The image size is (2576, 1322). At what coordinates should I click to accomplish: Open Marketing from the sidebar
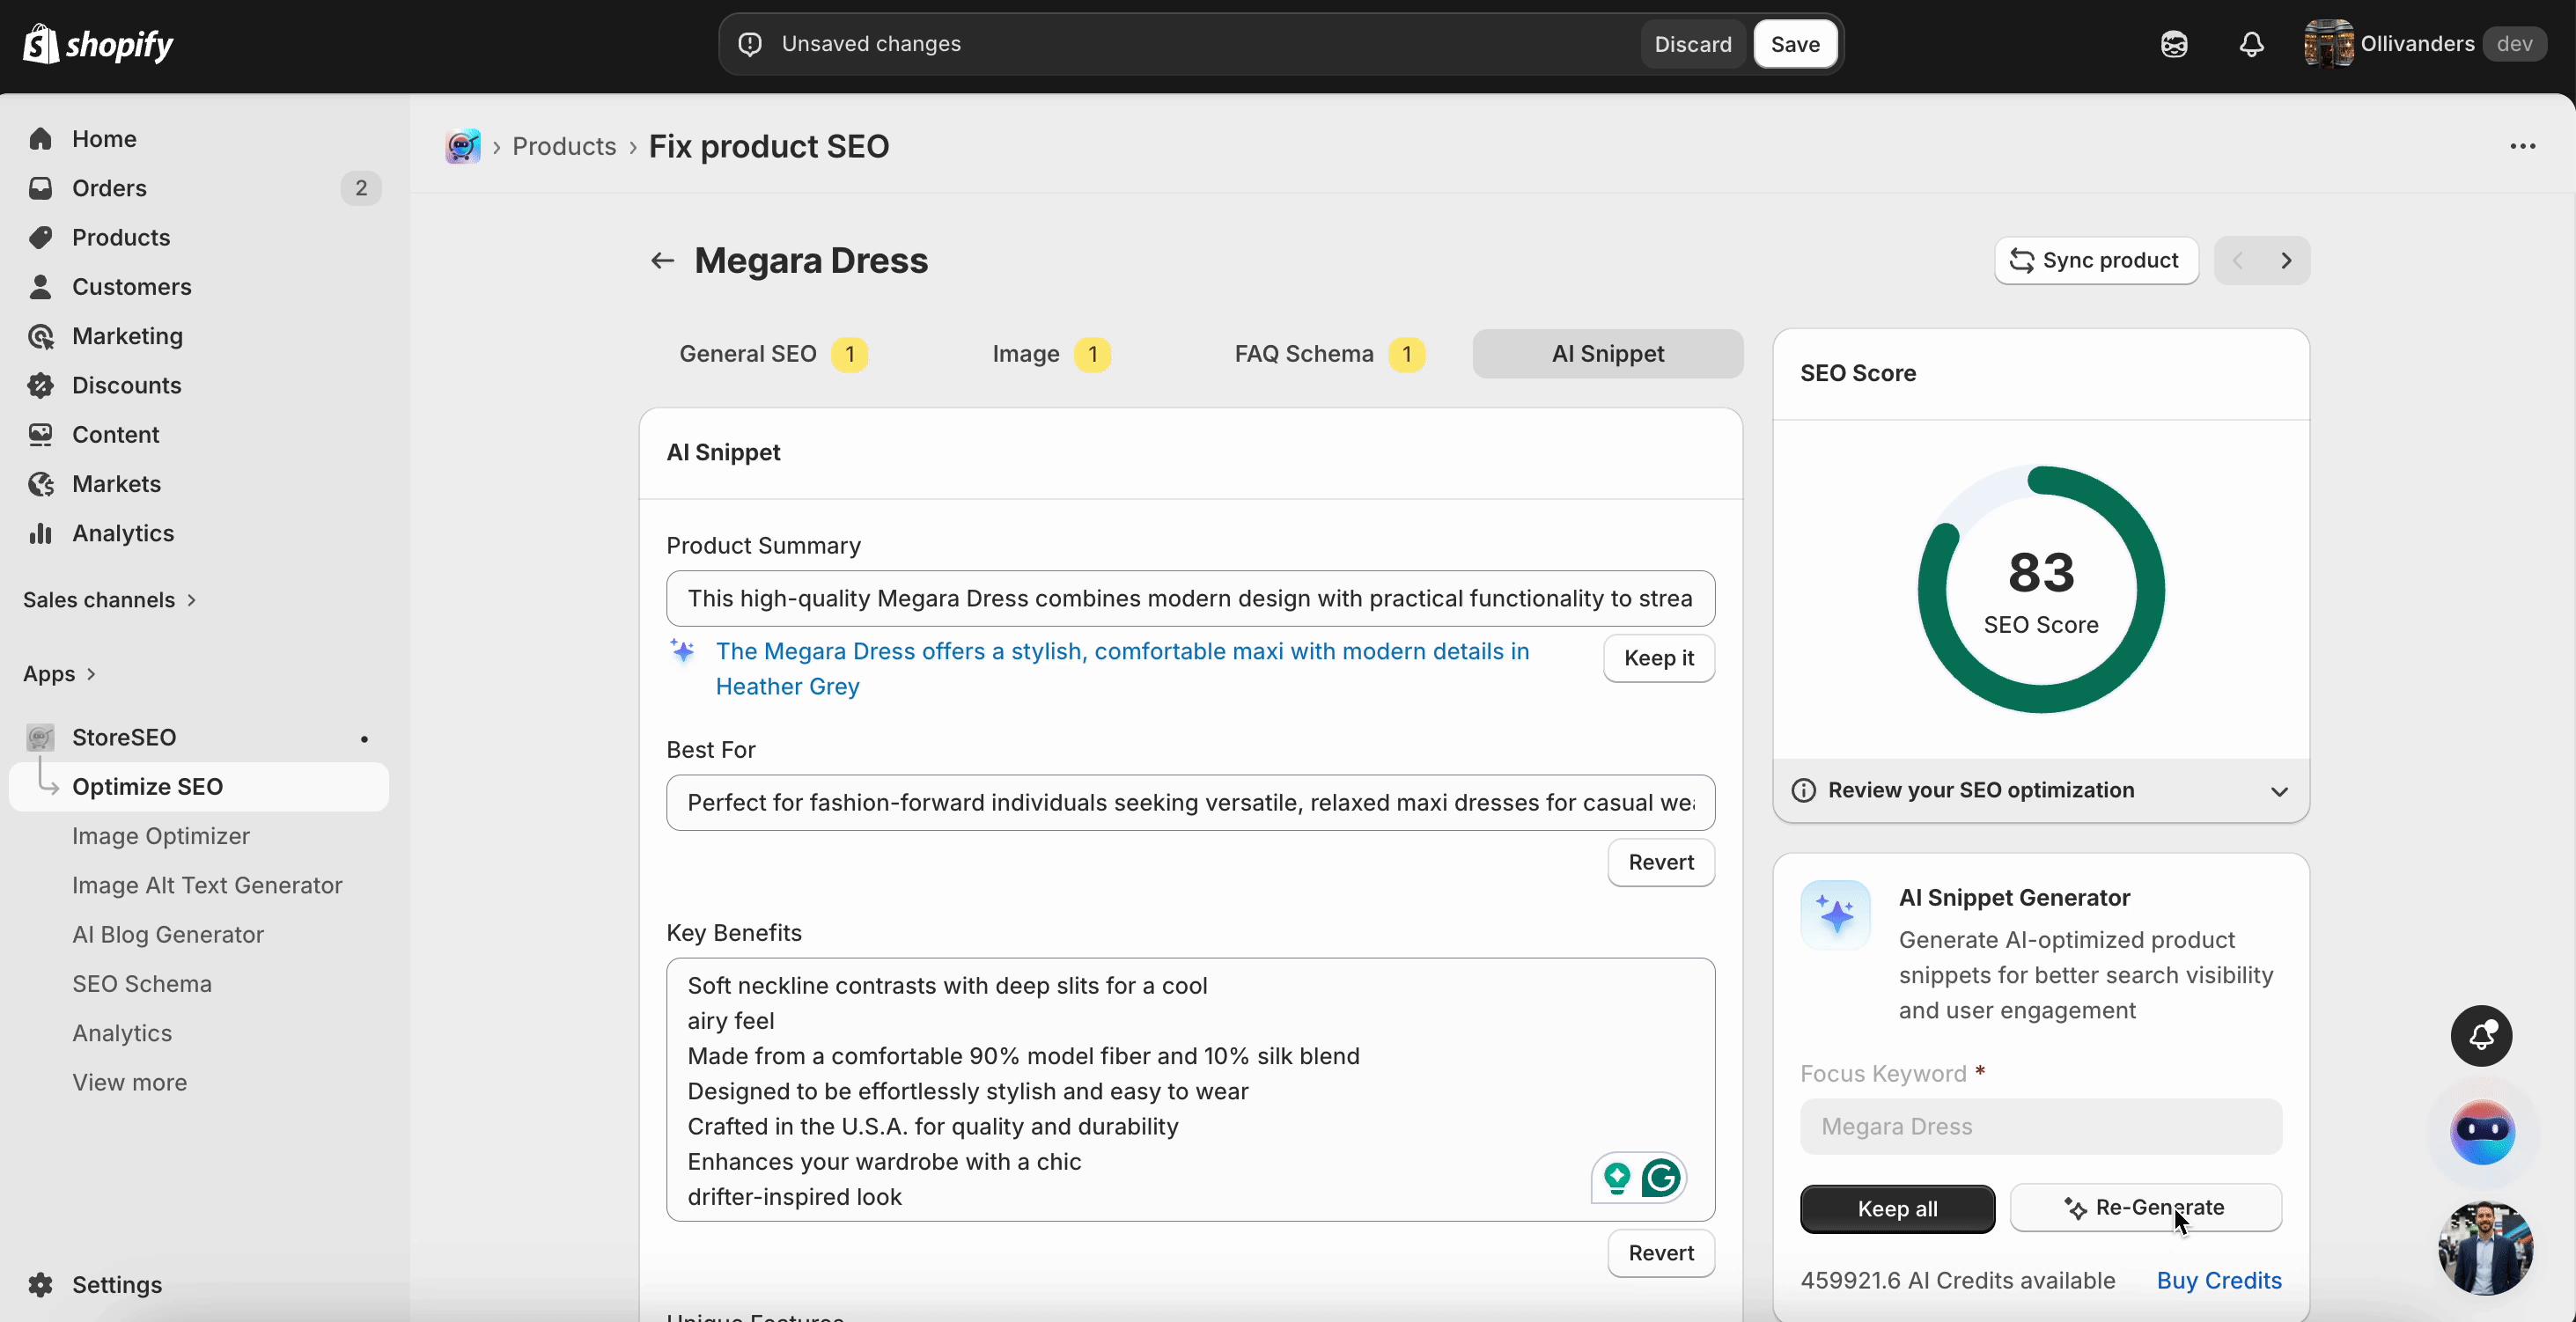pyautogui.click(x=127, y=336)
